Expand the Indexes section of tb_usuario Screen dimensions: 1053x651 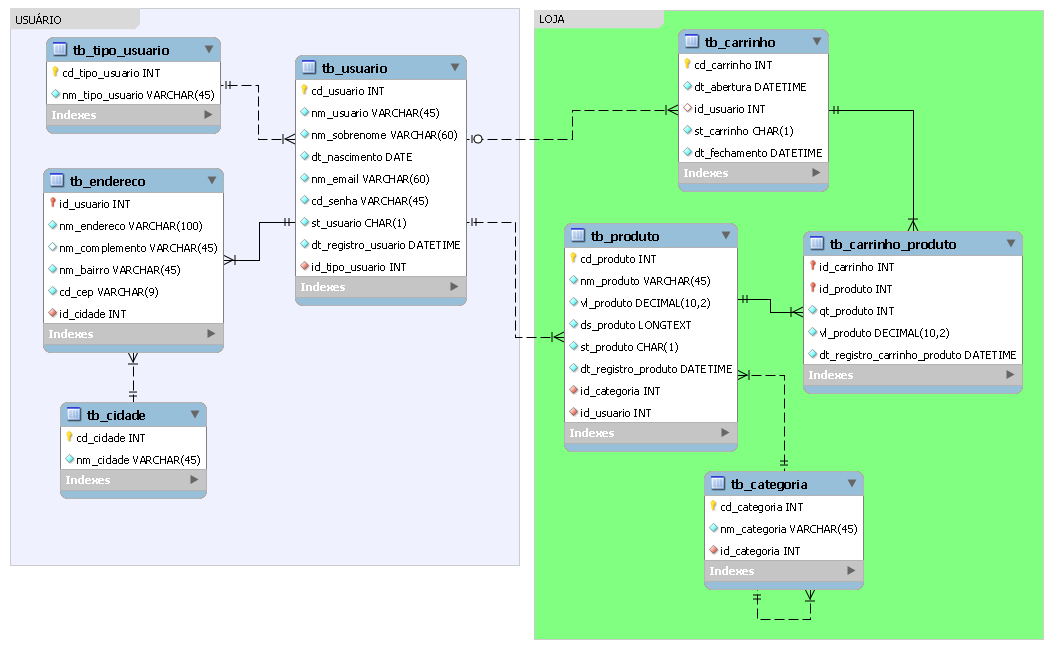[x=454, y=287]
